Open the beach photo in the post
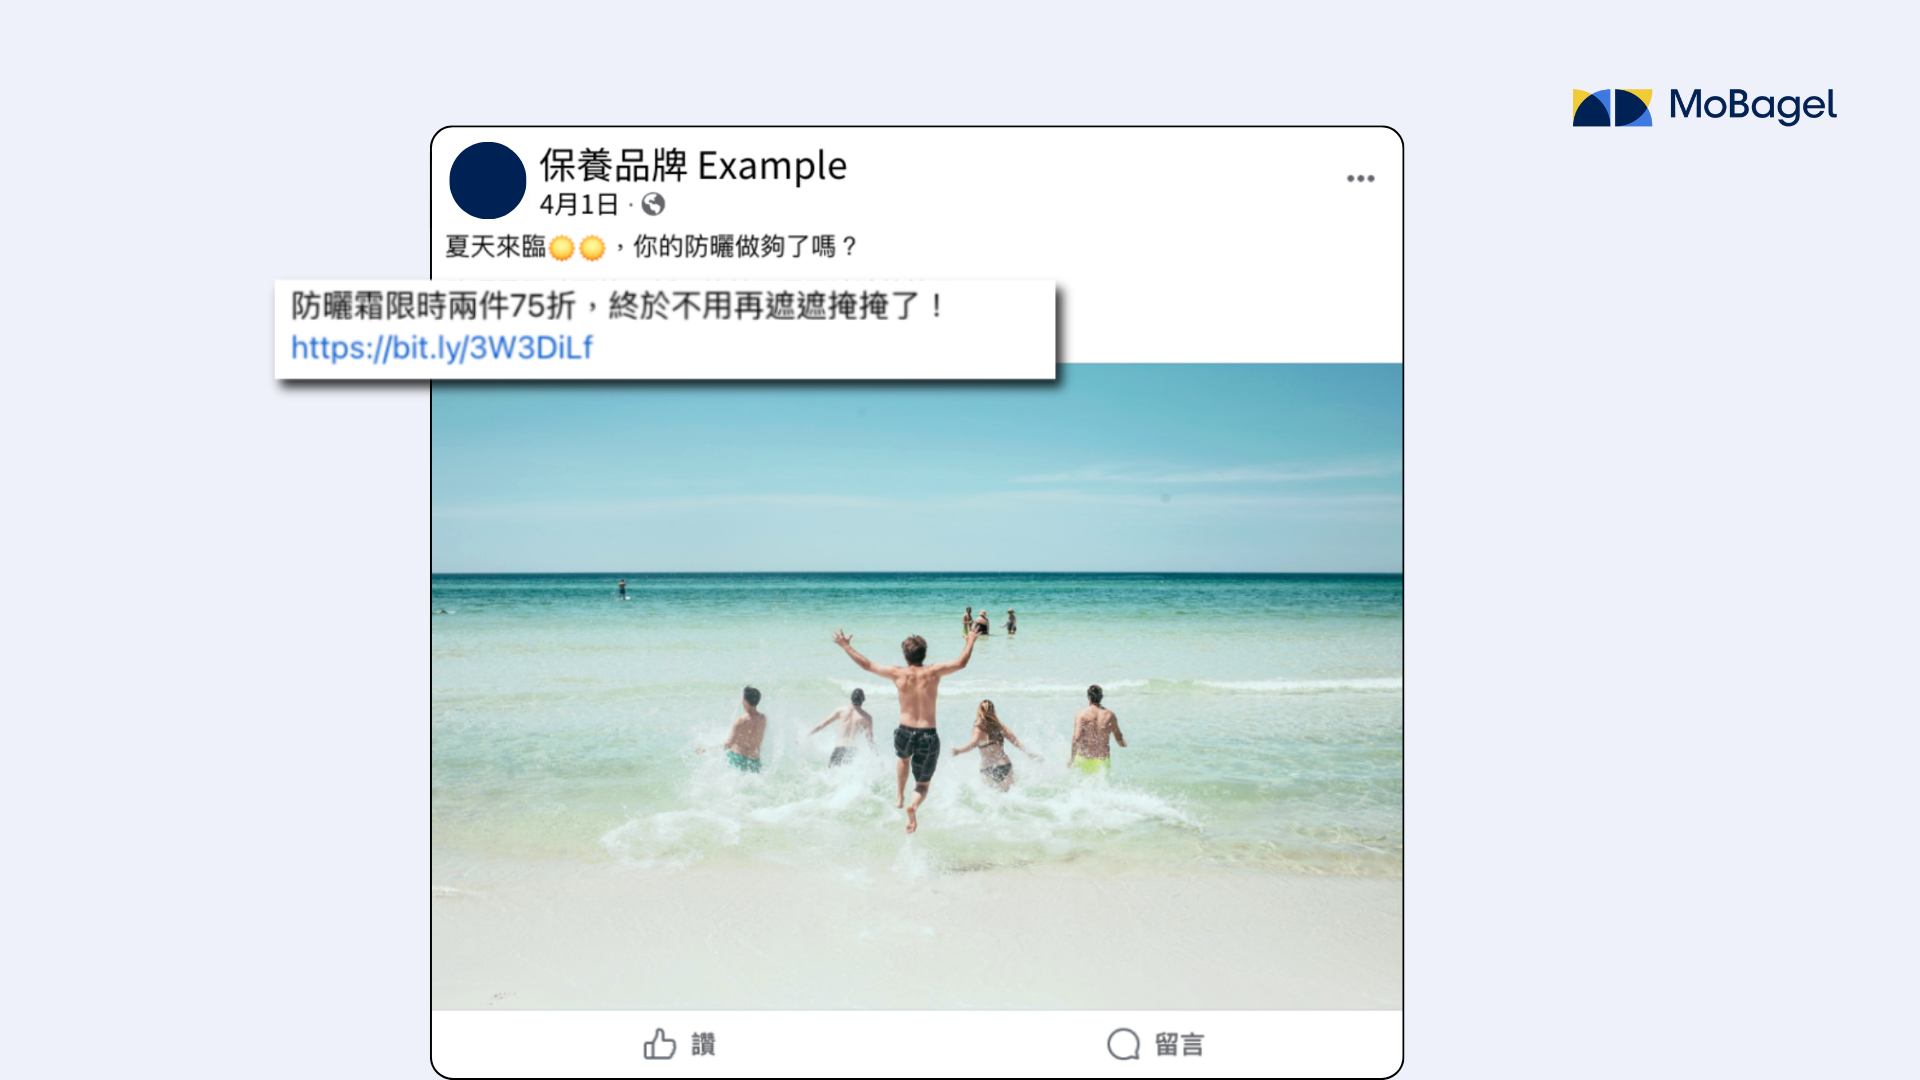The image size is (1920, 1080). coord(917,686)
